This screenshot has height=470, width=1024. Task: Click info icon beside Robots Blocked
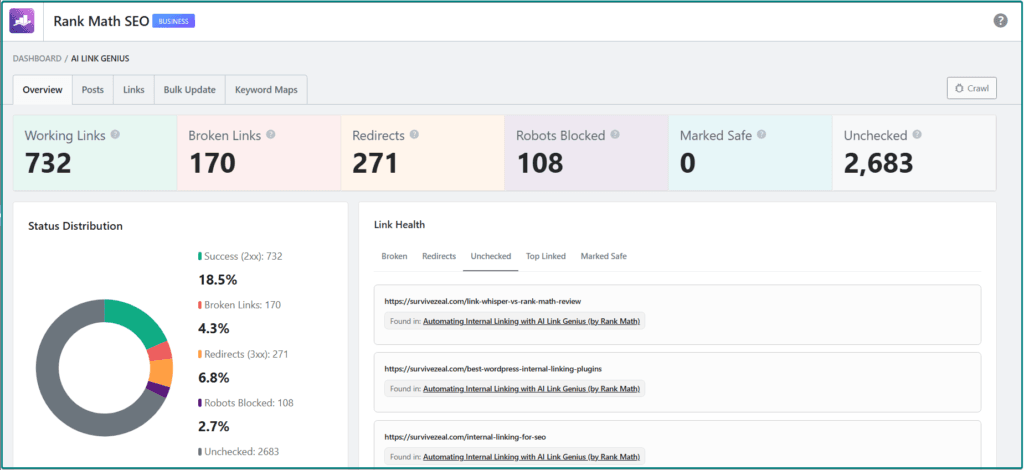click(x=615, y=134)
